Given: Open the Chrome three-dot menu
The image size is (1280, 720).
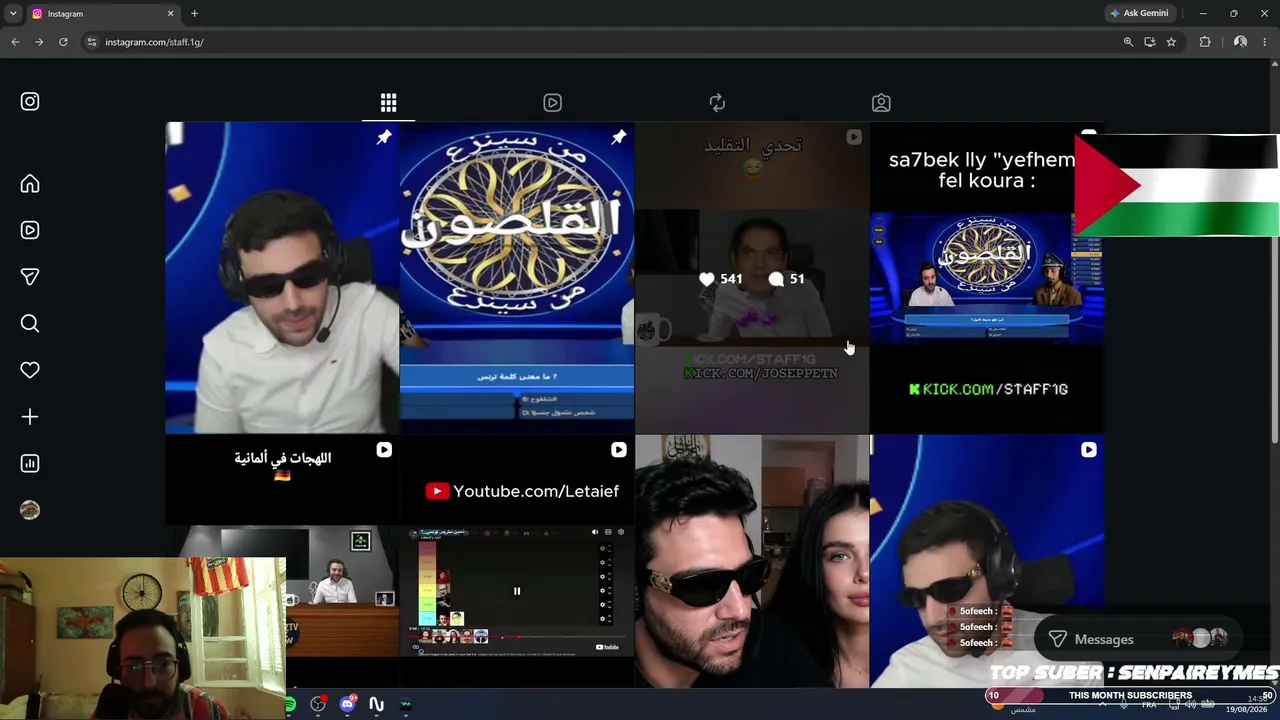Looking at the screenshot, I should coord(1265,42).
